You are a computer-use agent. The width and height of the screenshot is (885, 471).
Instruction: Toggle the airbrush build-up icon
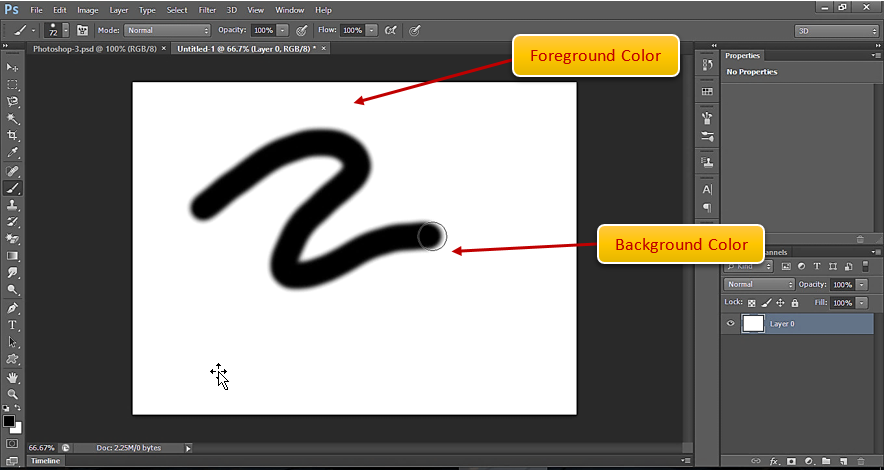pyautogui.click(x=390, y=30)
